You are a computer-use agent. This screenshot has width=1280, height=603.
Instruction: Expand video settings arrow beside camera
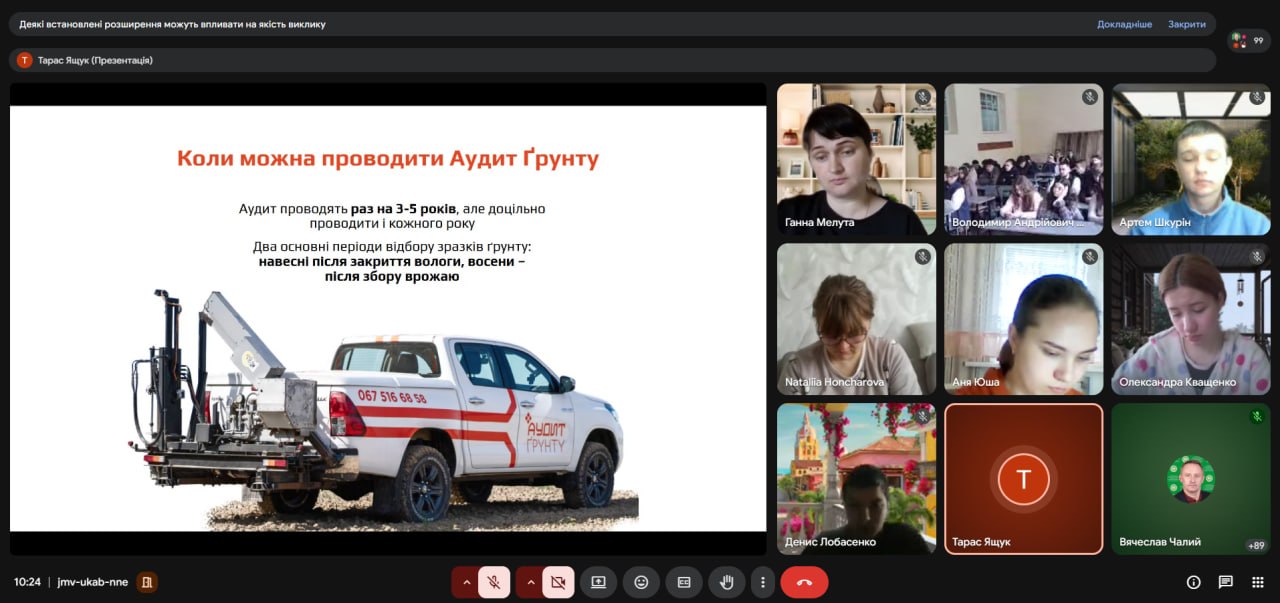tap(530, 582)
